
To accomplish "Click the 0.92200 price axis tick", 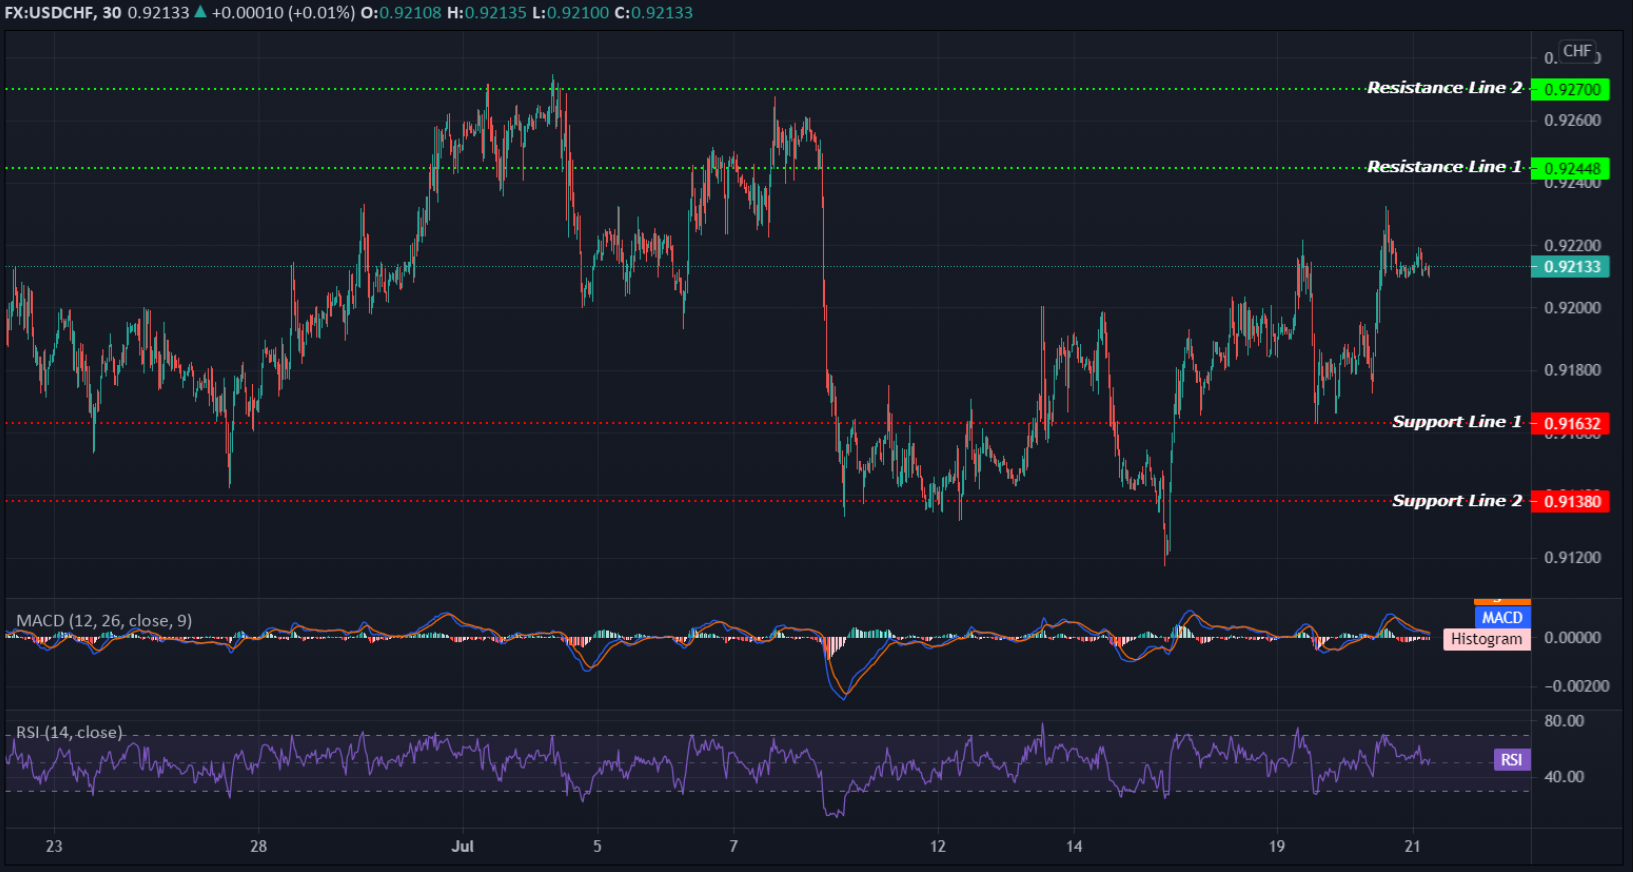I will tap(1572, 246).
